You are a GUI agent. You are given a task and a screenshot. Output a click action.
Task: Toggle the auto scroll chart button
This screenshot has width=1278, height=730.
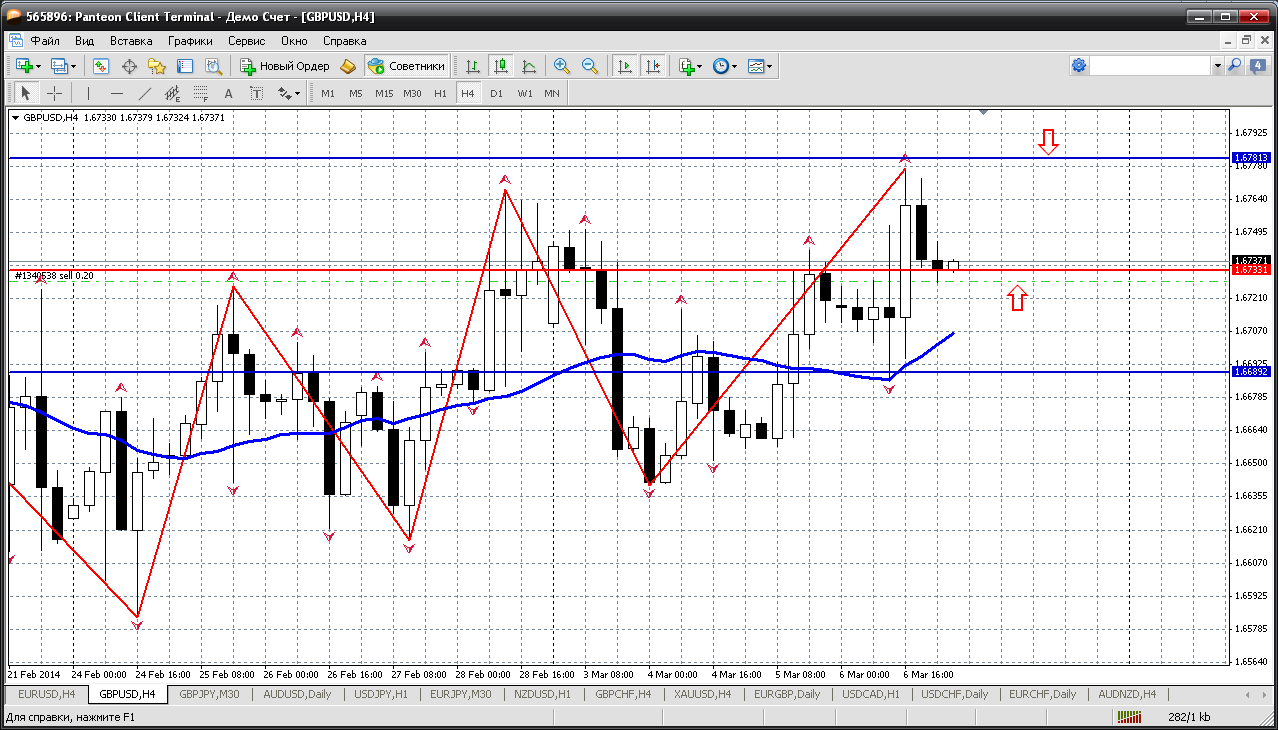click(x=625, y=66)
